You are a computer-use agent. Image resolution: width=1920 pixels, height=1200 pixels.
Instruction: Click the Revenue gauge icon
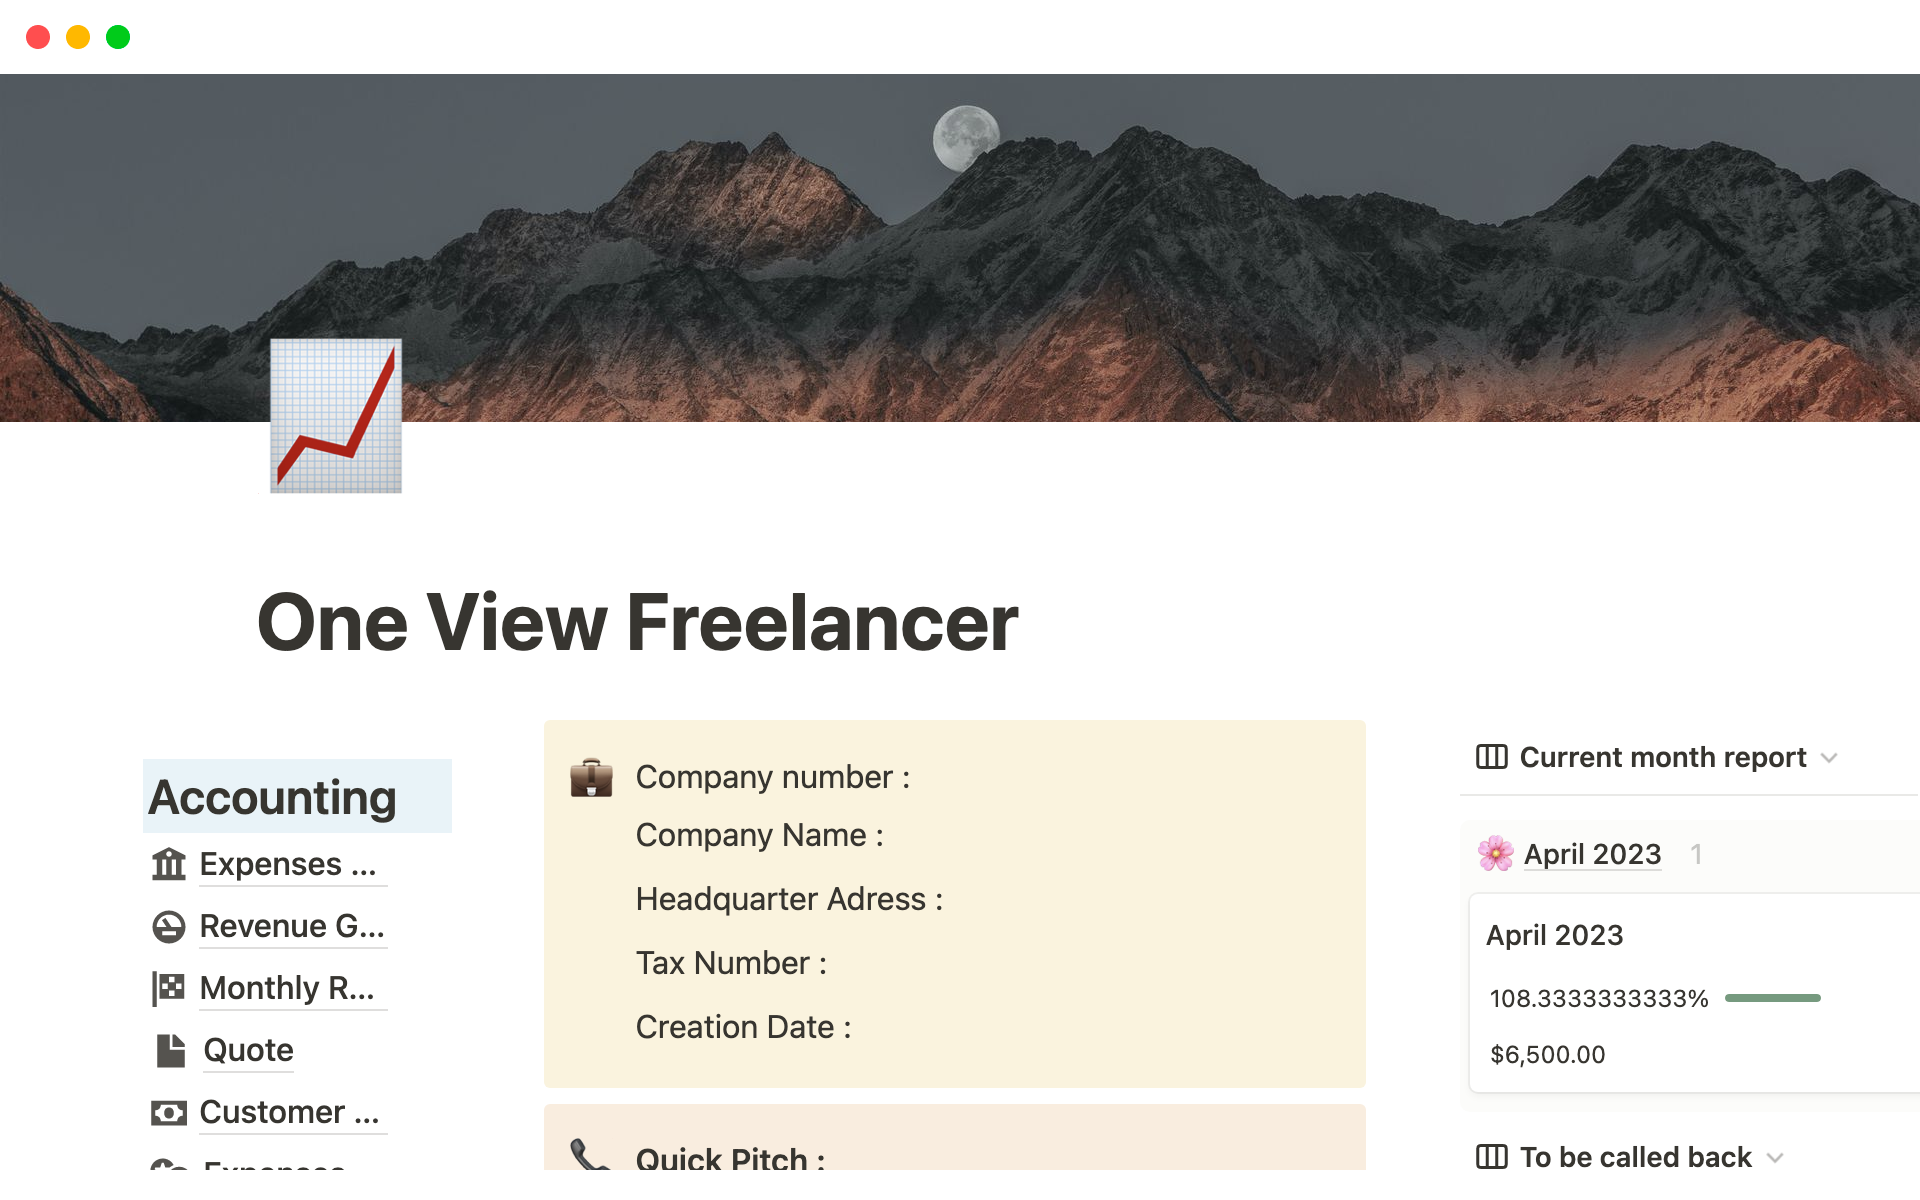[x=169, y=927]
